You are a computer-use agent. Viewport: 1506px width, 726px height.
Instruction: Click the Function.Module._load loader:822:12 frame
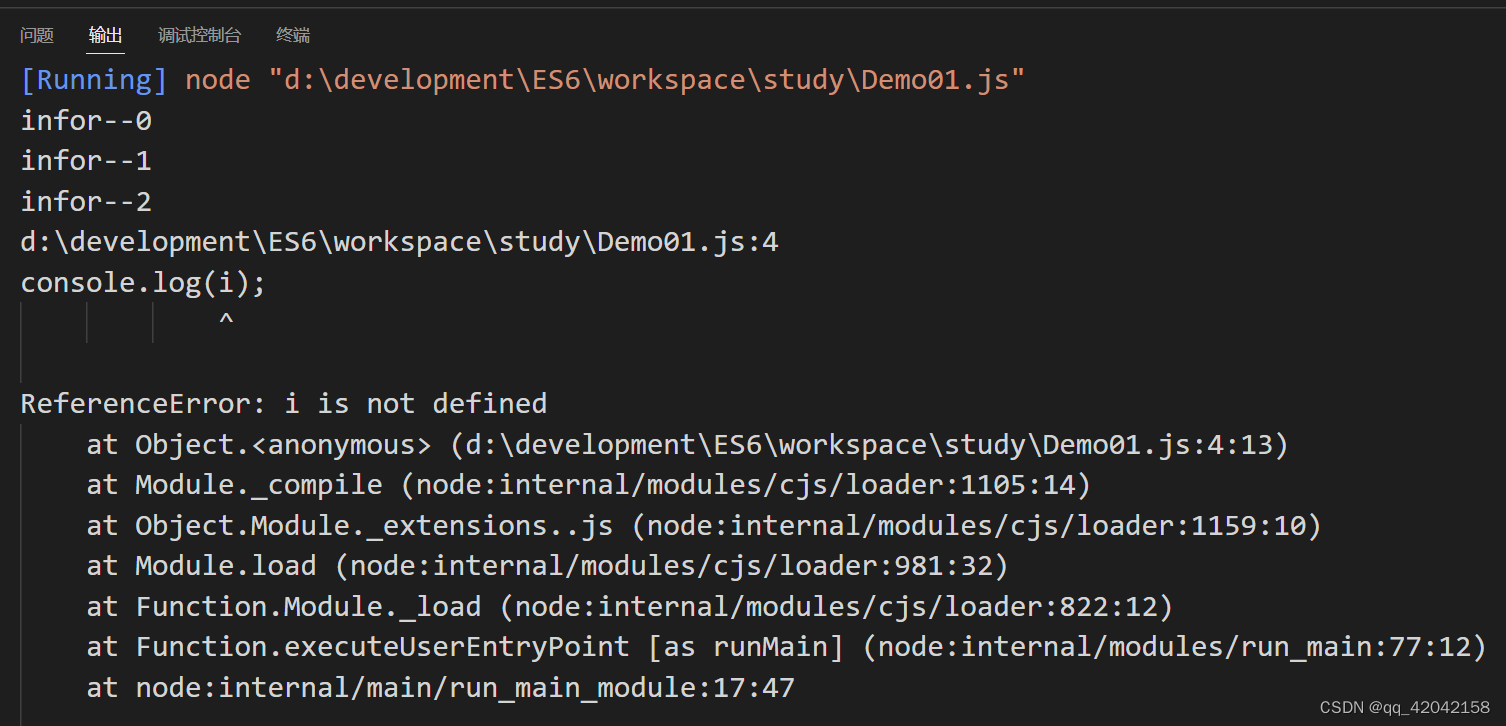[x=629, y=607]
